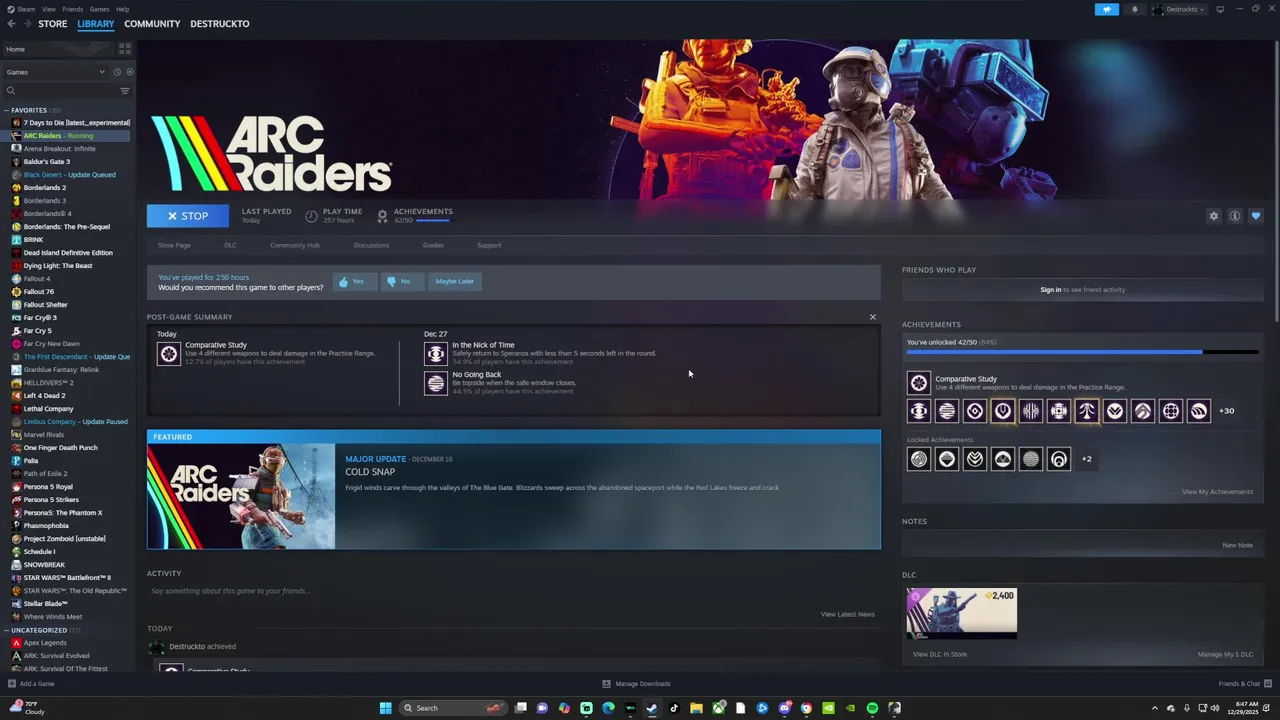Show only ready-to-play games icon
1280x720 pixels.
[x=129, y=72]
